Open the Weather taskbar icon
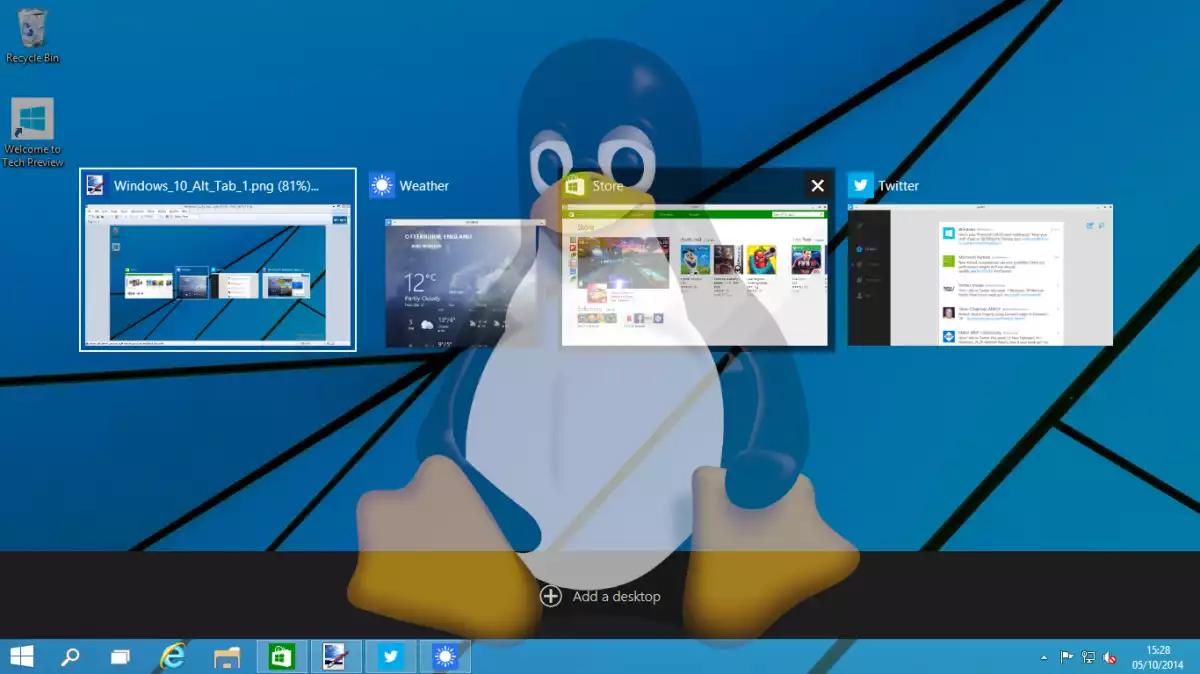 point(445,656)
